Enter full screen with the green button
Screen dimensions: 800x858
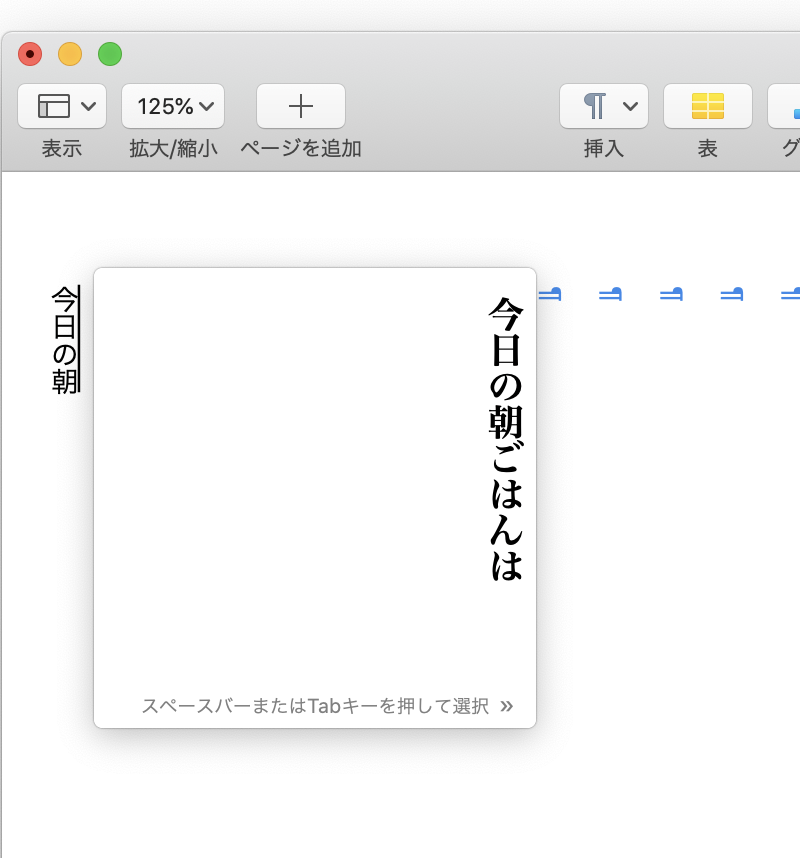[110, 54]
